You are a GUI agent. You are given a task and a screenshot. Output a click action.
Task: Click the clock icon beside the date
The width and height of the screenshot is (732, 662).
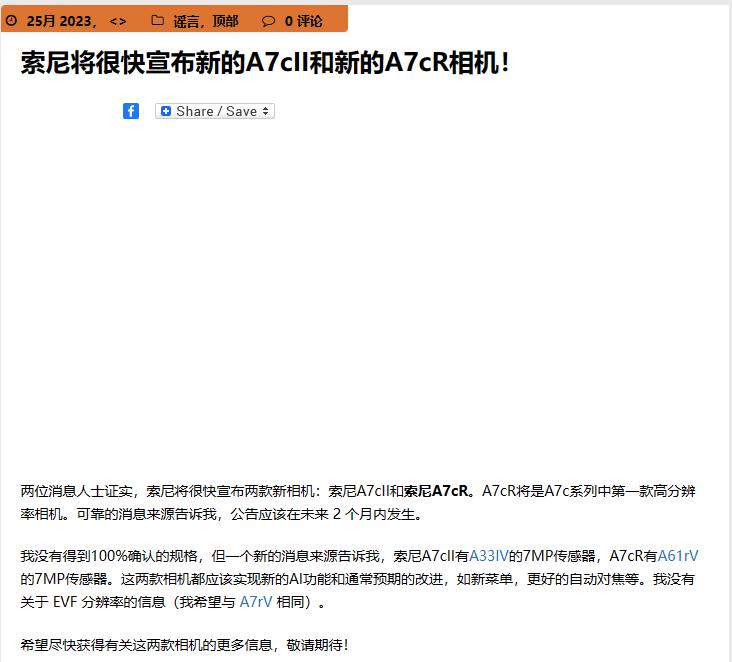click(x=12, y=21)
